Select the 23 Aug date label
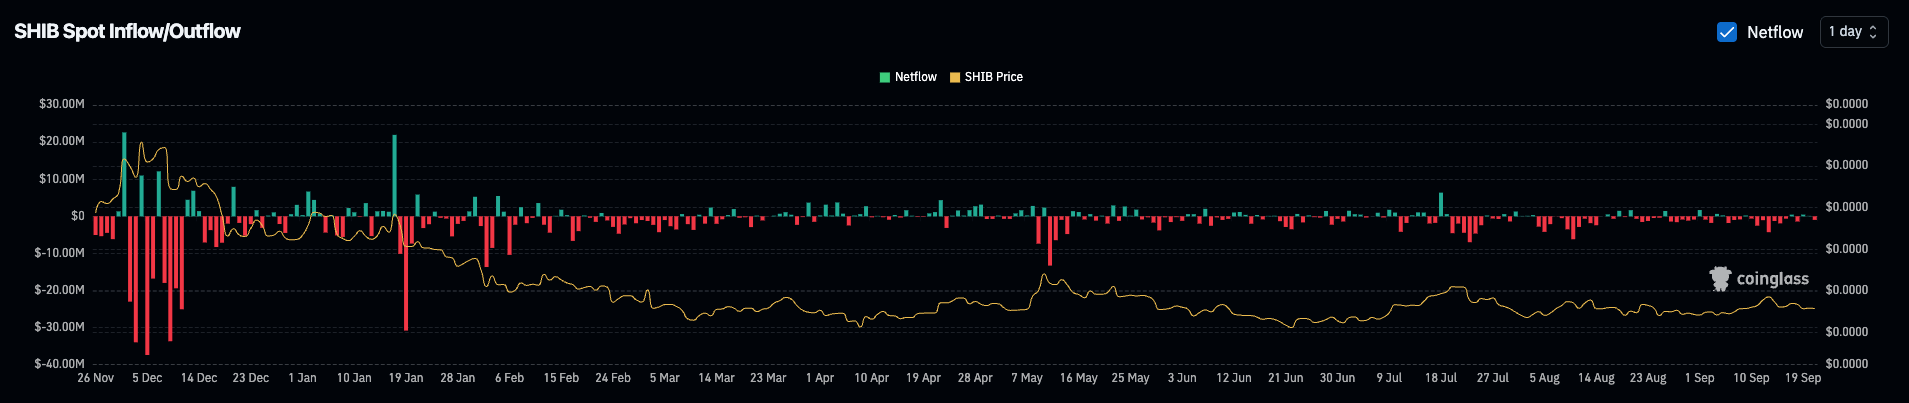This screenshot has width=1909, height=403. (1648, 378)
